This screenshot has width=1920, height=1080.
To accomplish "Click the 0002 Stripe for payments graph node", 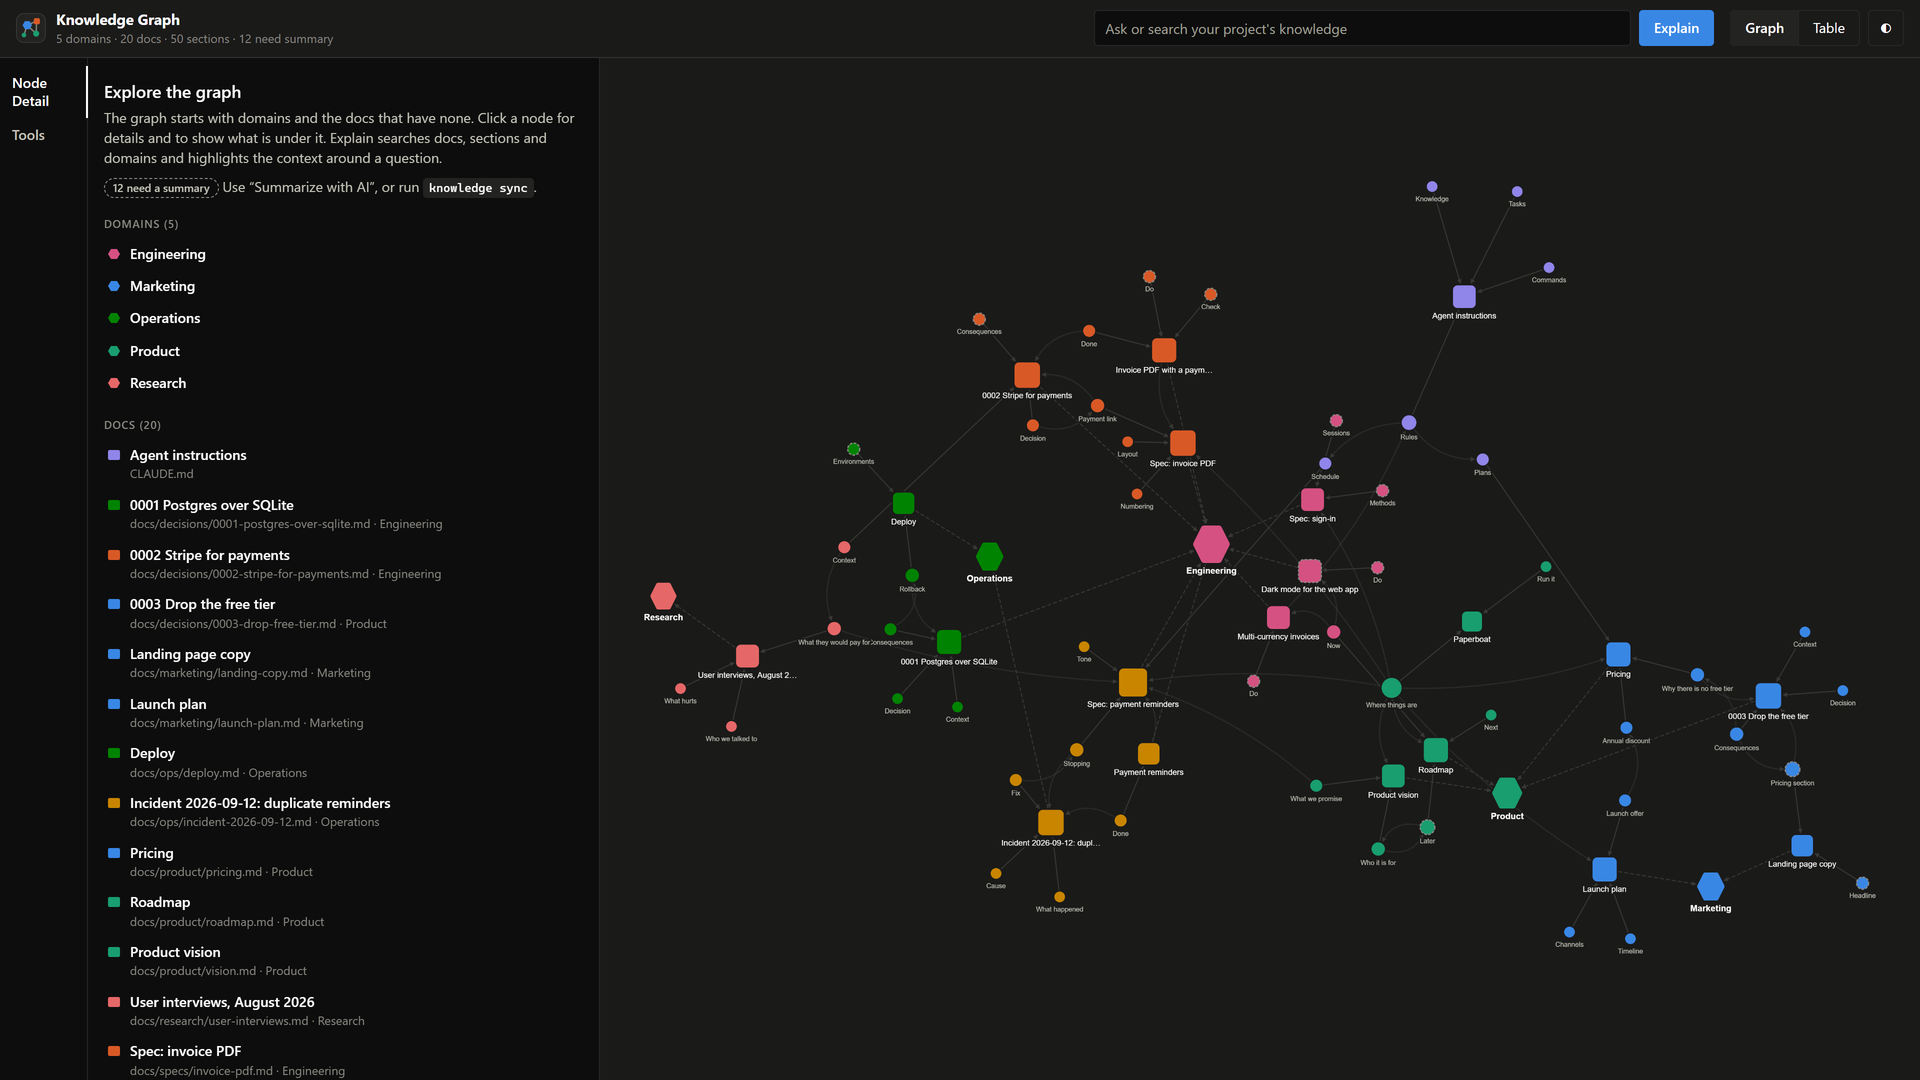I will point(1027,375).
